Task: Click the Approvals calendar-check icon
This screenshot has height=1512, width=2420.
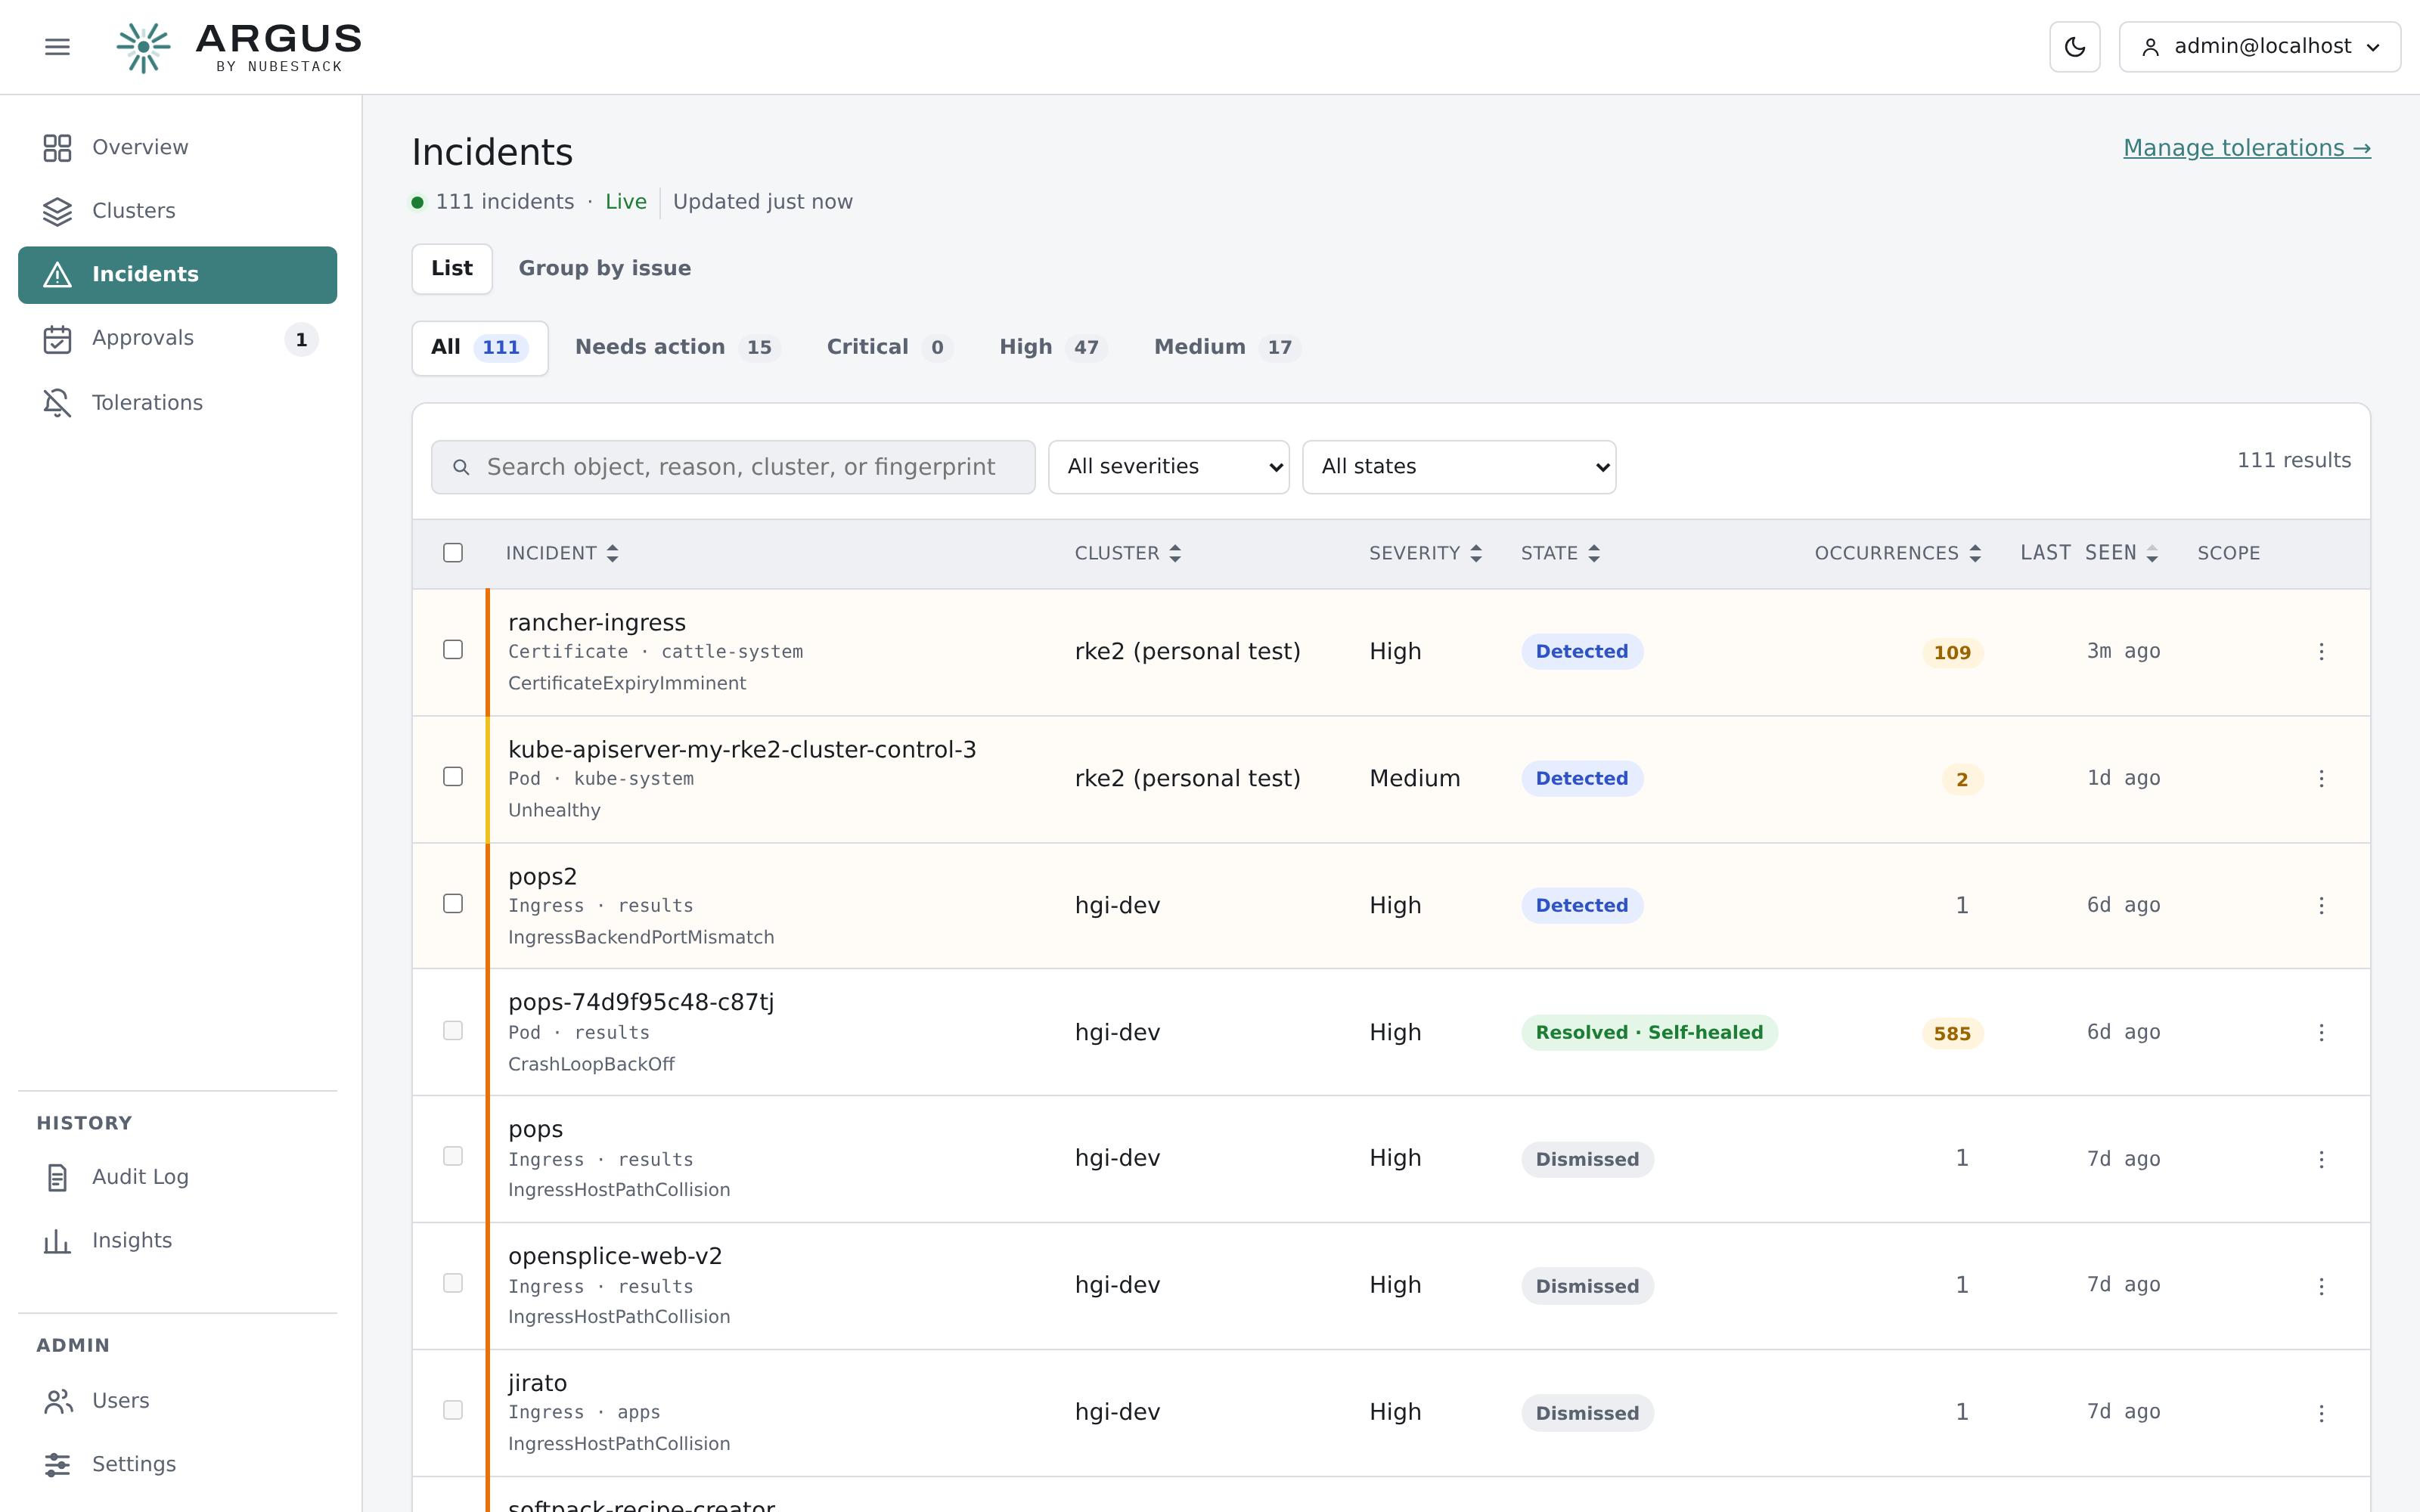Action: point(57,339)
